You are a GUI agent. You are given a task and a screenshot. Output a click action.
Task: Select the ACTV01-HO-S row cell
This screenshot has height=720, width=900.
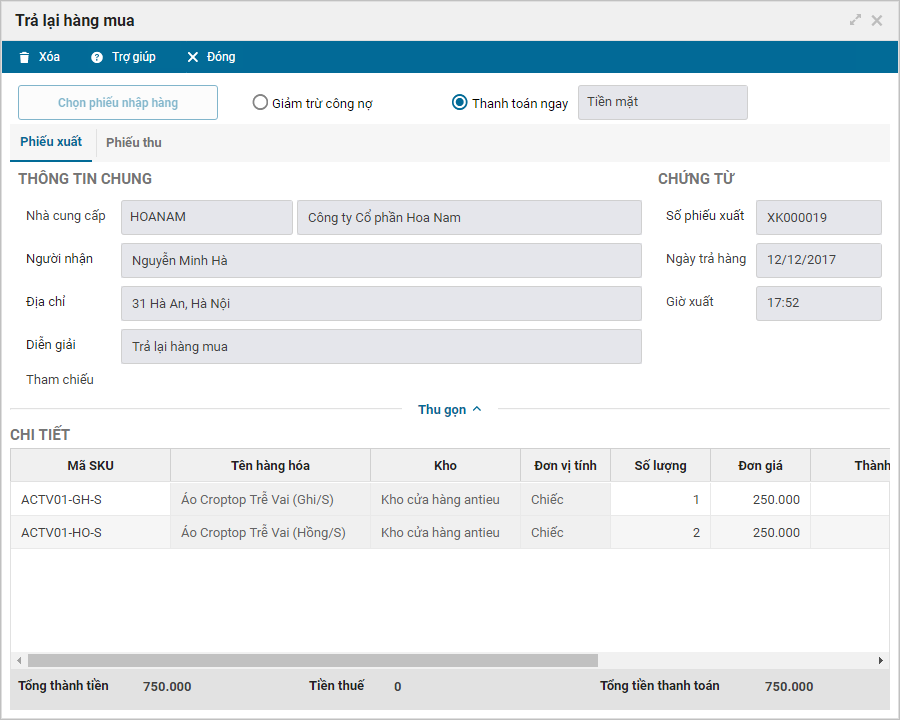point(91,532)
